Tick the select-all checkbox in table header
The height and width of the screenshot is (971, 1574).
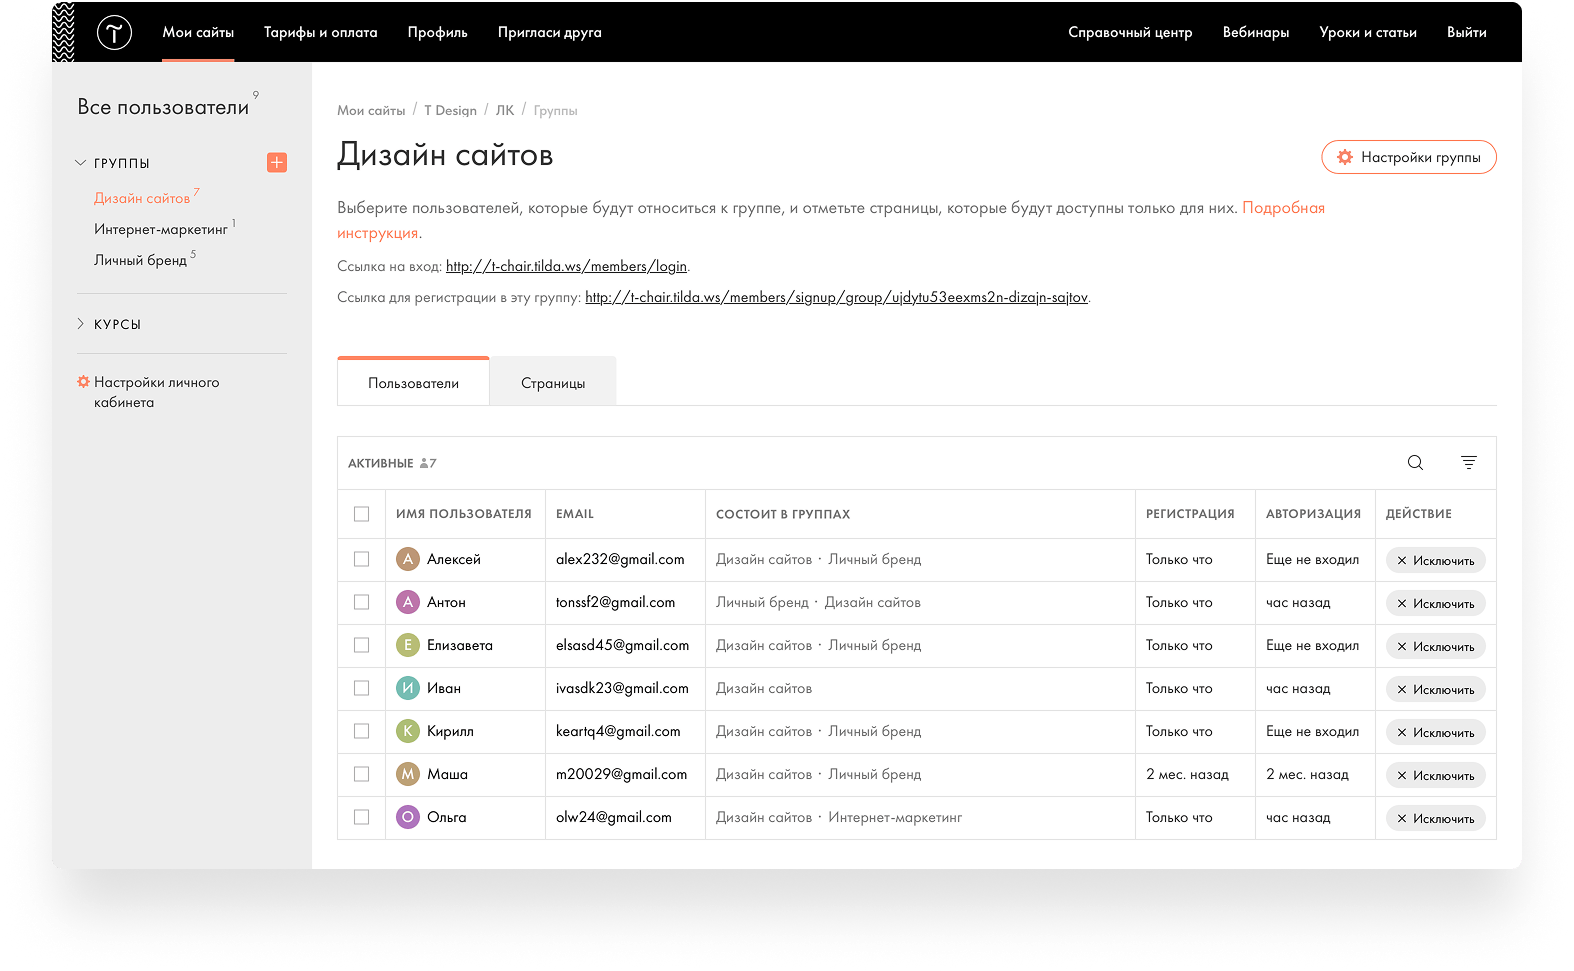pos(361,514)
